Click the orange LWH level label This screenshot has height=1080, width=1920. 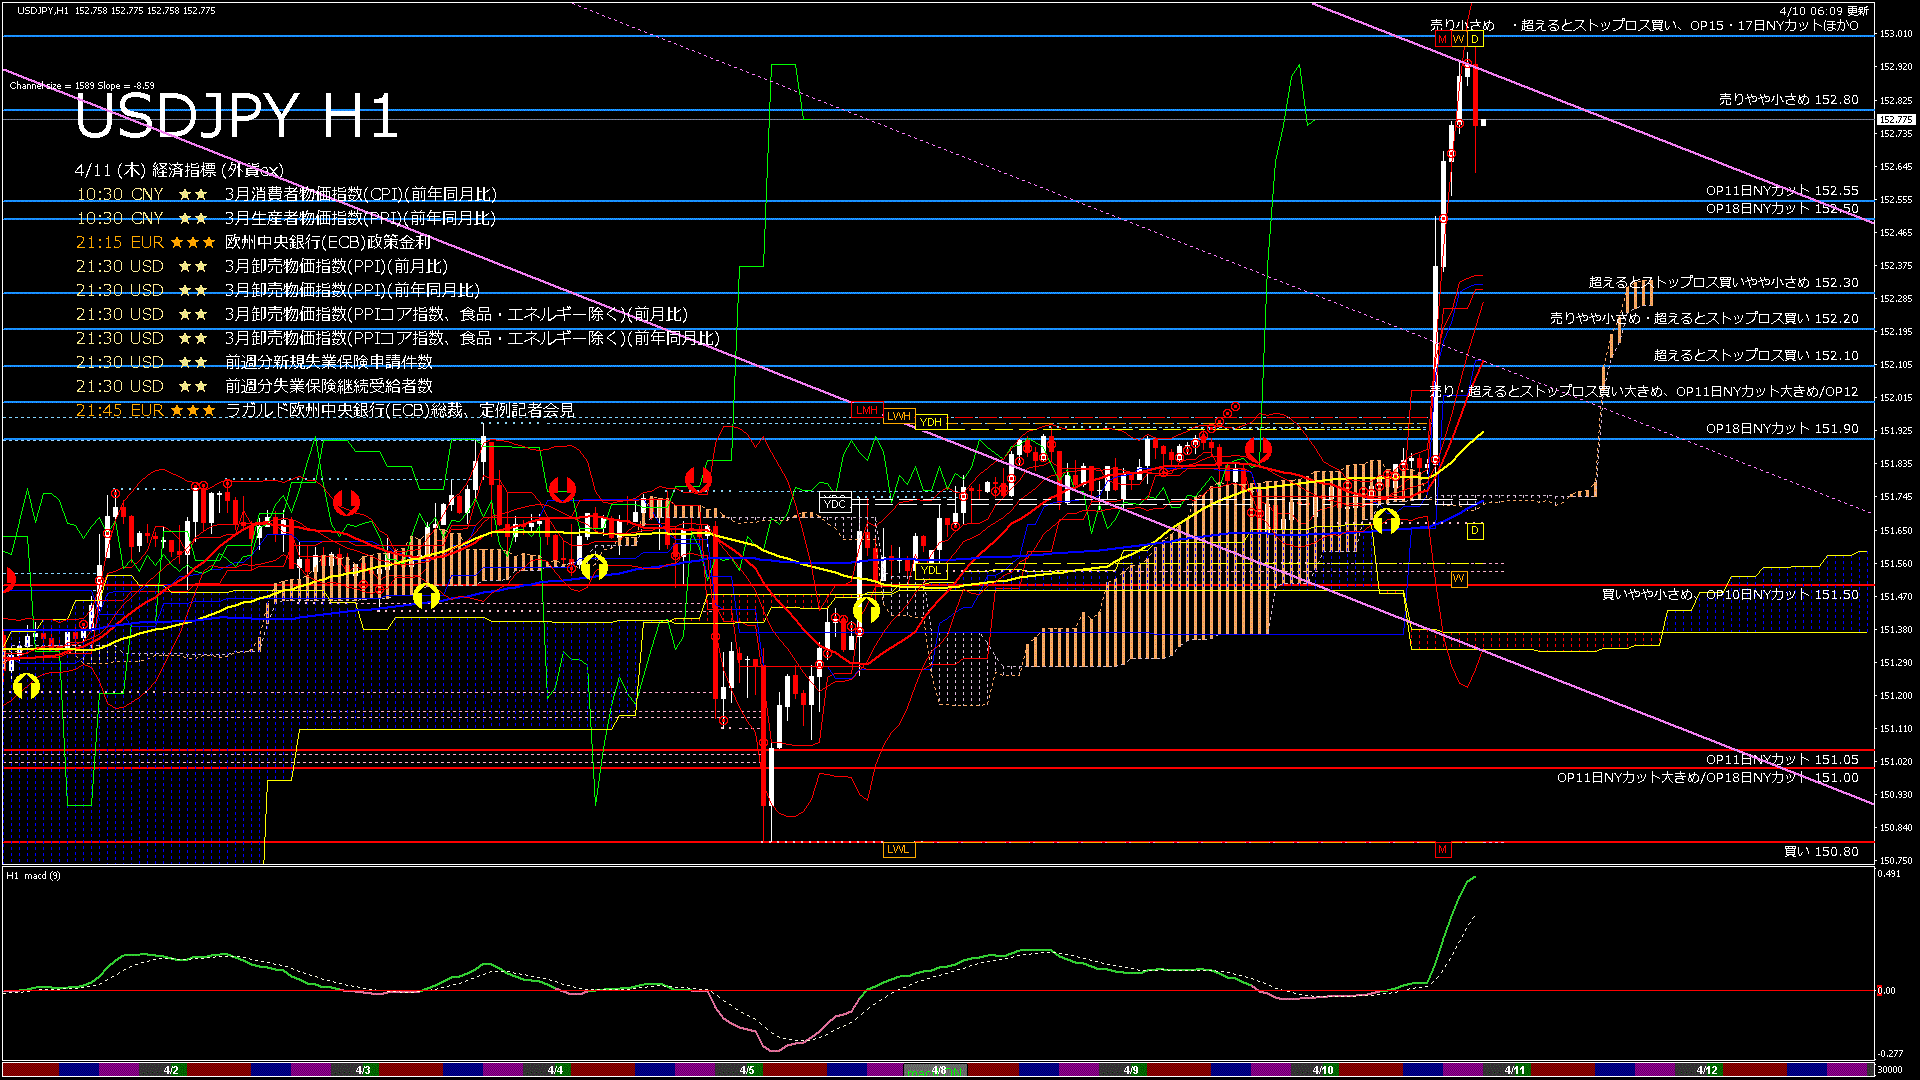pyautogui.click(x=899, y=416)
